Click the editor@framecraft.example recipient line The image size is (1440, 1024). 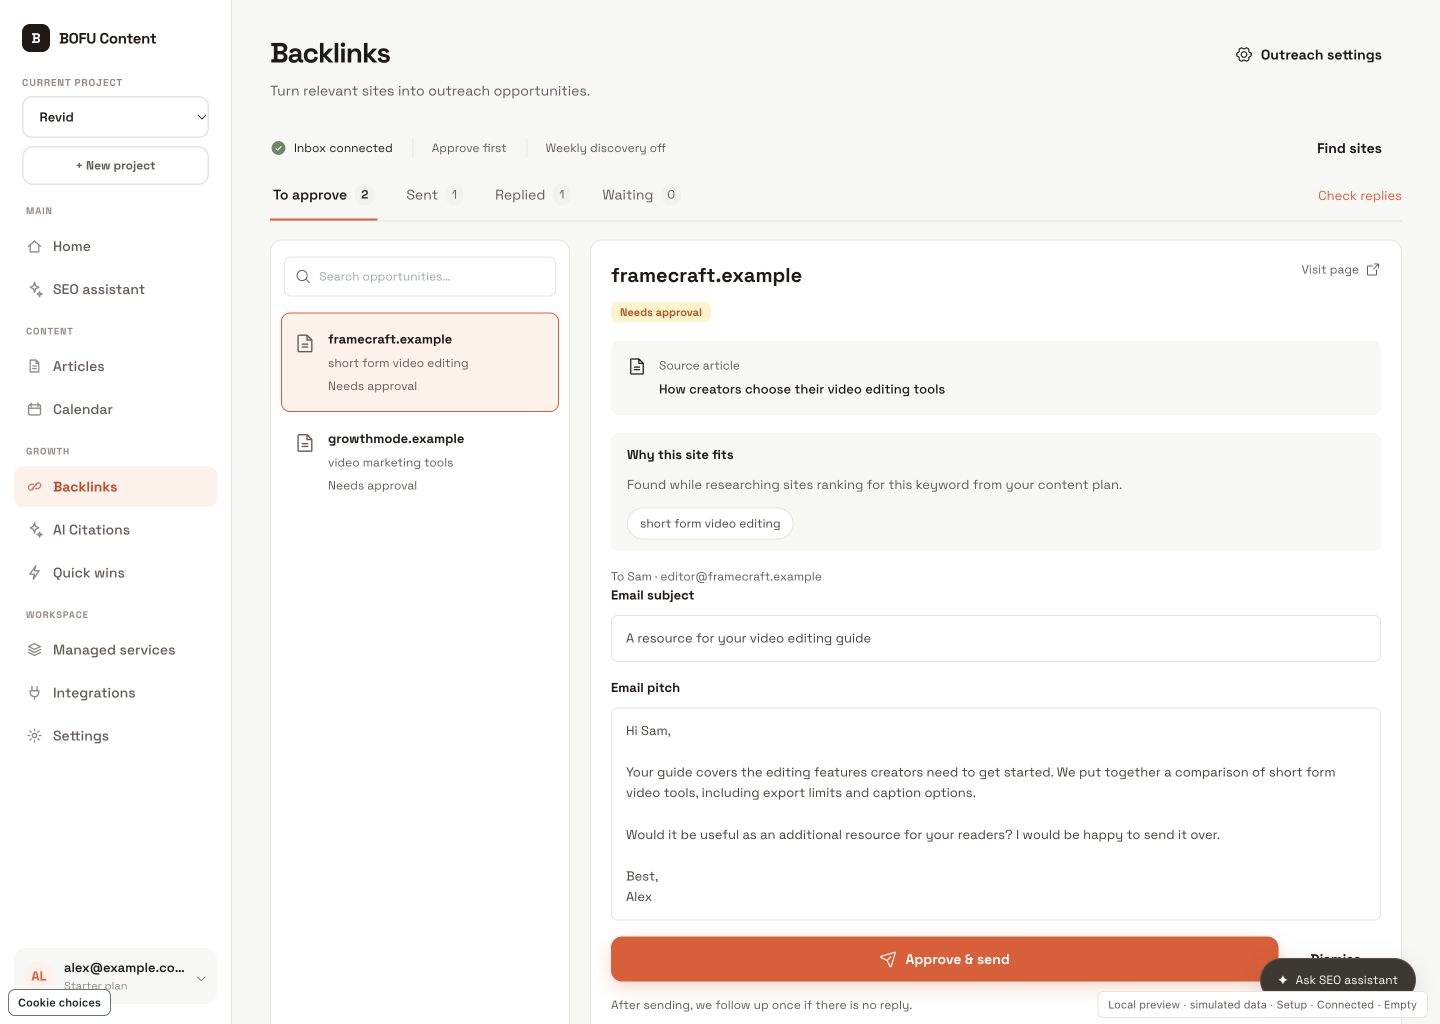coord(716,577)
